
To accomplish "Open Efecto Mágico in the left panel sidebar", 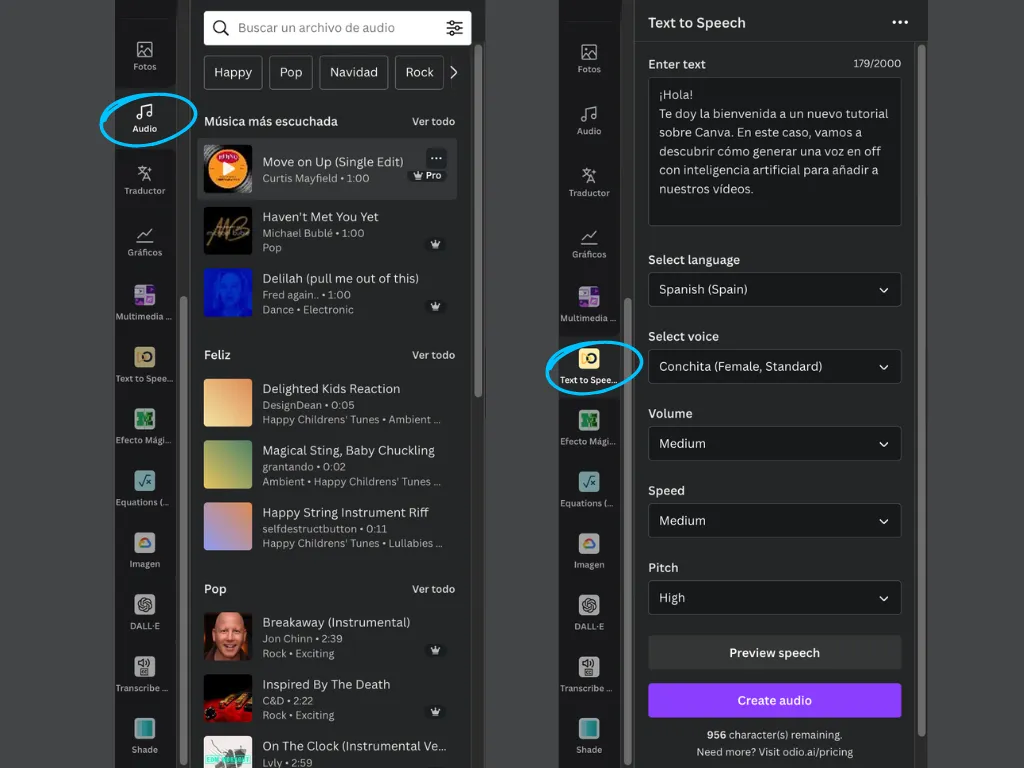I will 144,426.
